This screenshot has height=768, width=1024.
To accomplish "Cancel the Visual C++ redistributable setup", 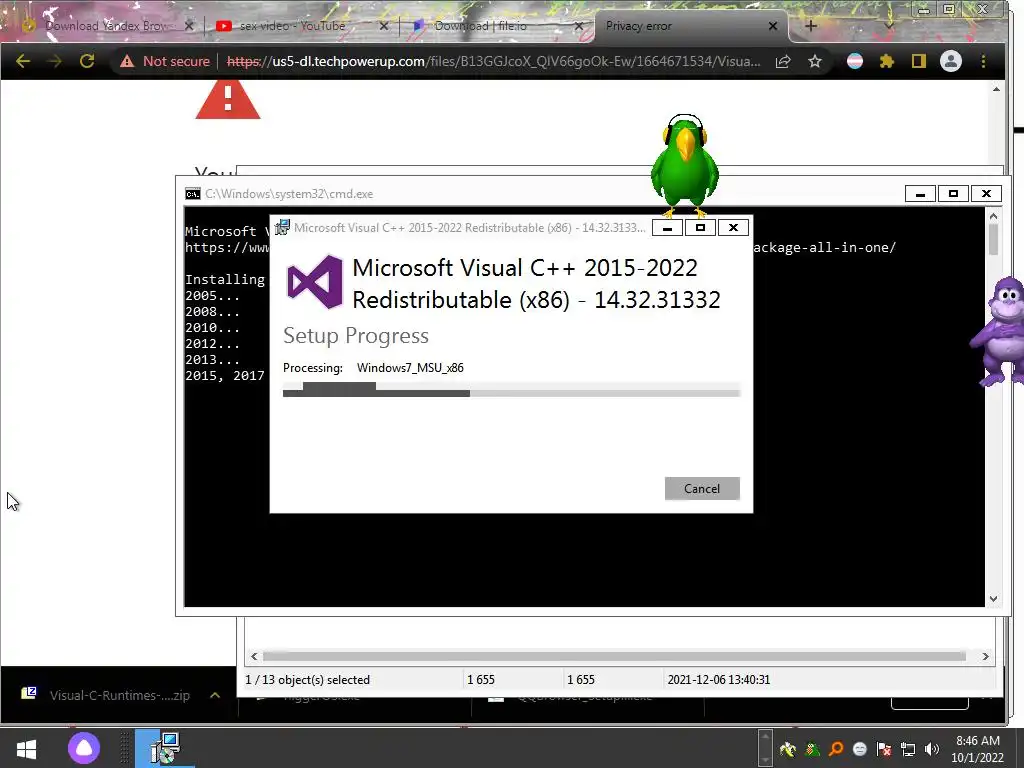I will (702, 488).
